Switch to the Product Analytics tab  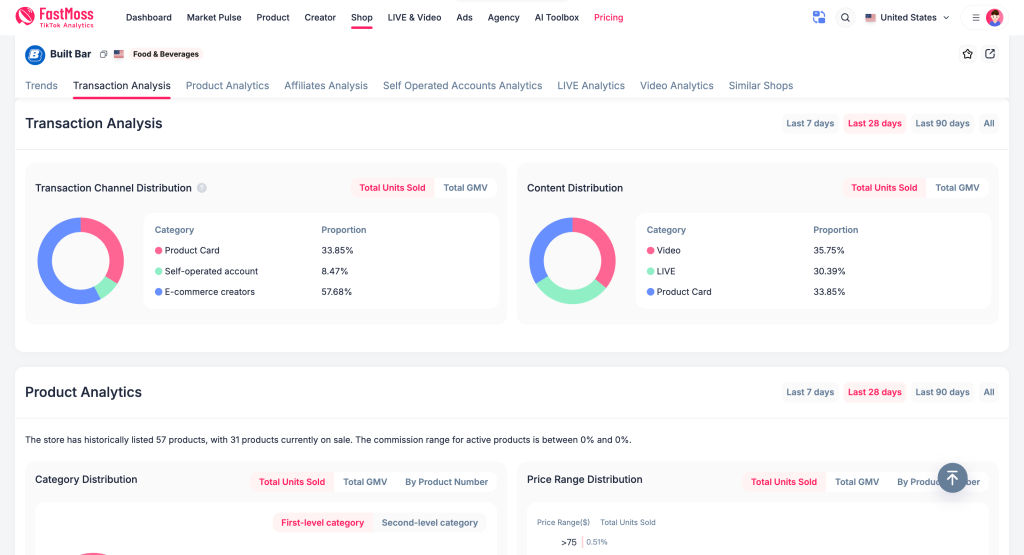(x=227, y=86)
